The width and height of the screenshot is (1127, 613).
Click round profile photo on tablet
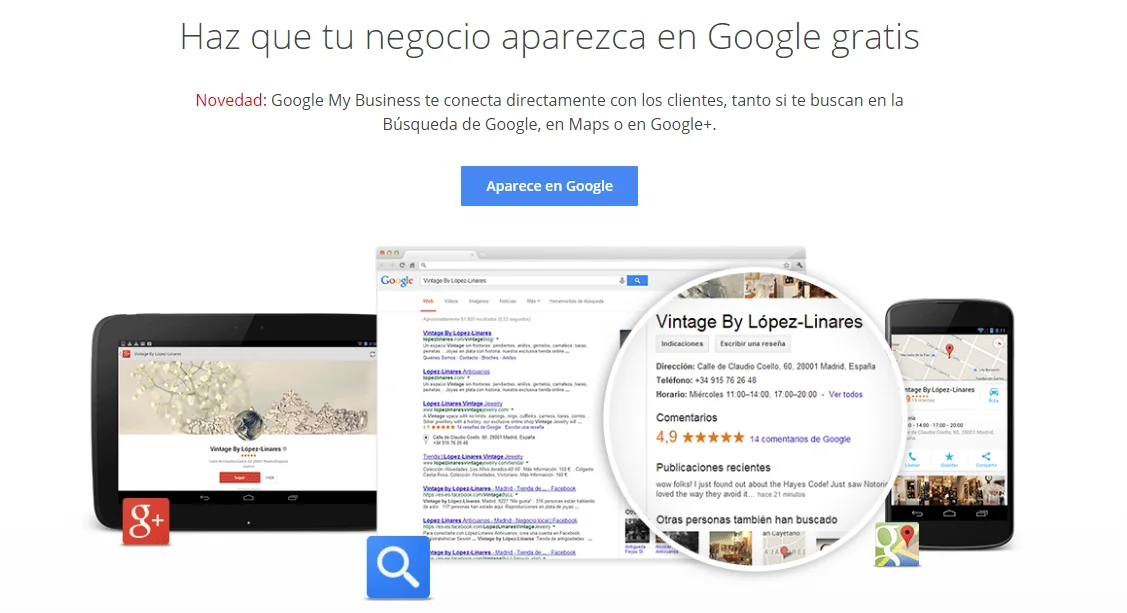[247, 423]
